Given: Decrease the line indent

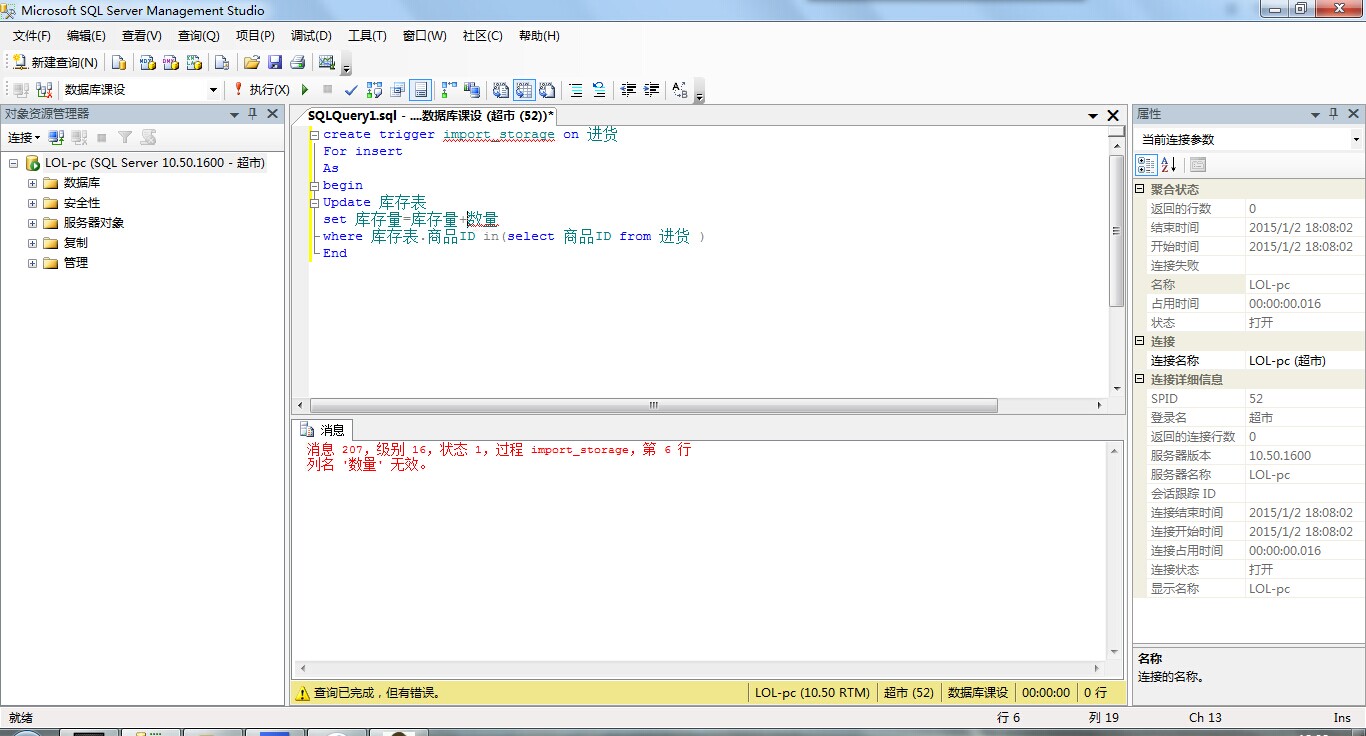Looking at the screenshot, I should pyautogui.click(x=628, y=90).
